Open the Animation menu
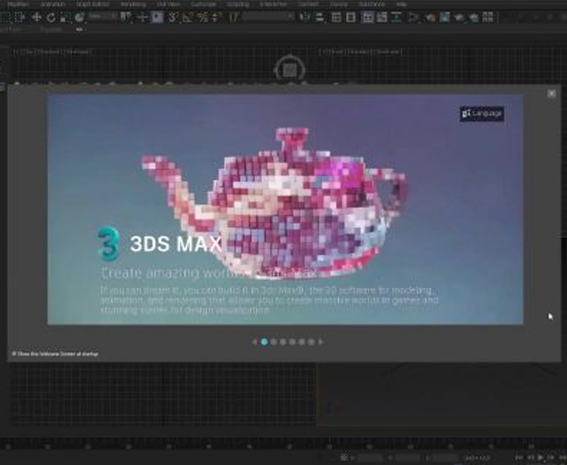 point(53,4)
